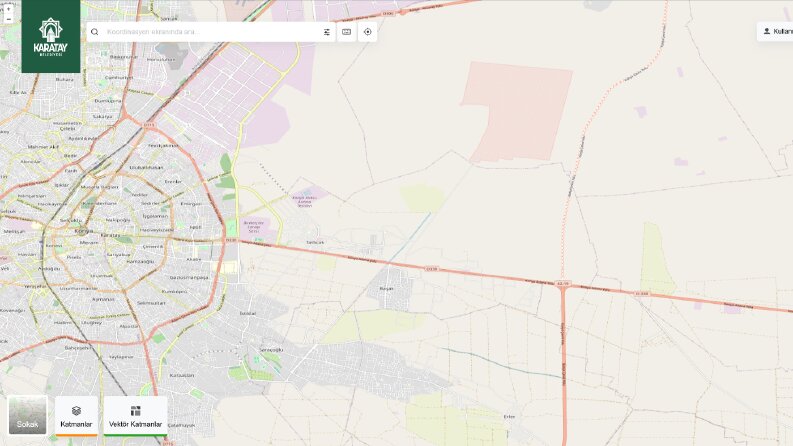Click the search magnifier icon
The image size is (793, 446).
[95, 32]
